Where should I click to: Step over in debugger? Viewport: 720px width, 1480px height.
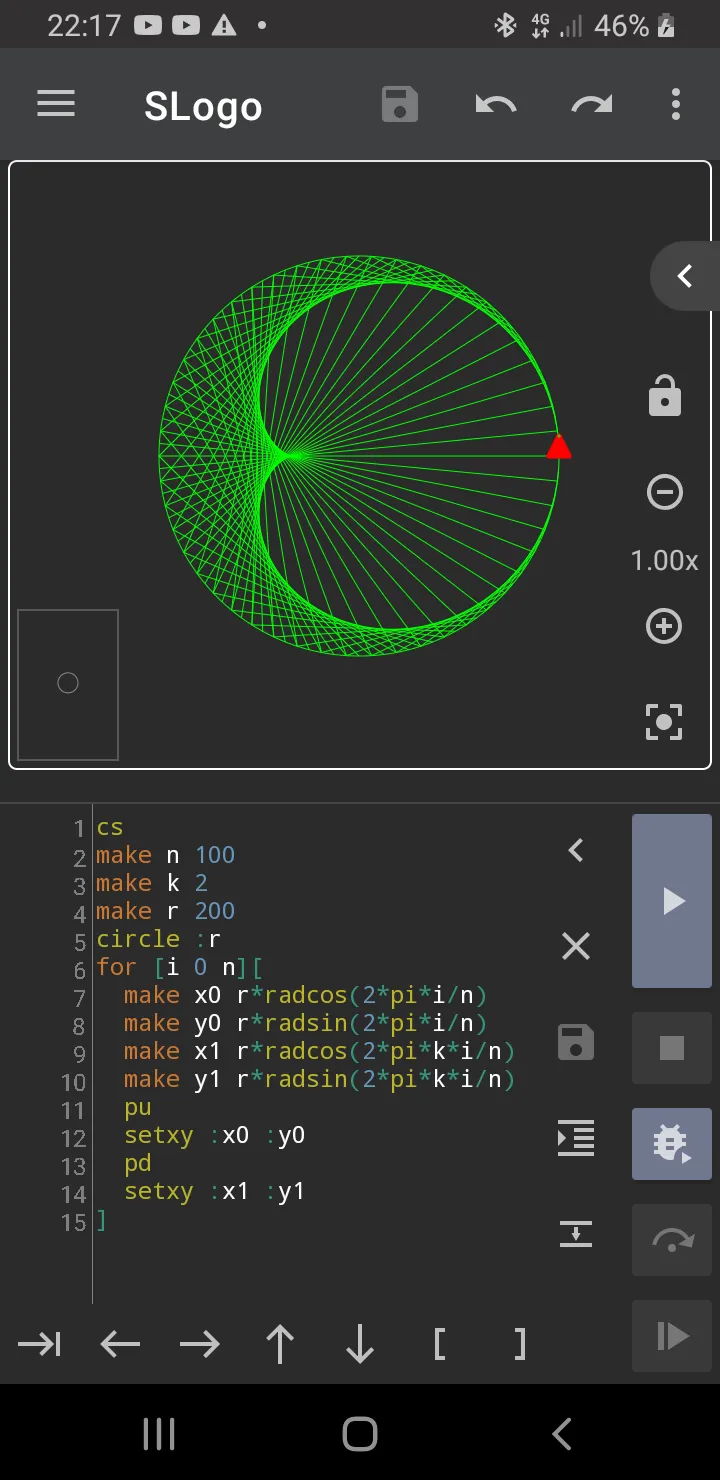pos(672,1239)
